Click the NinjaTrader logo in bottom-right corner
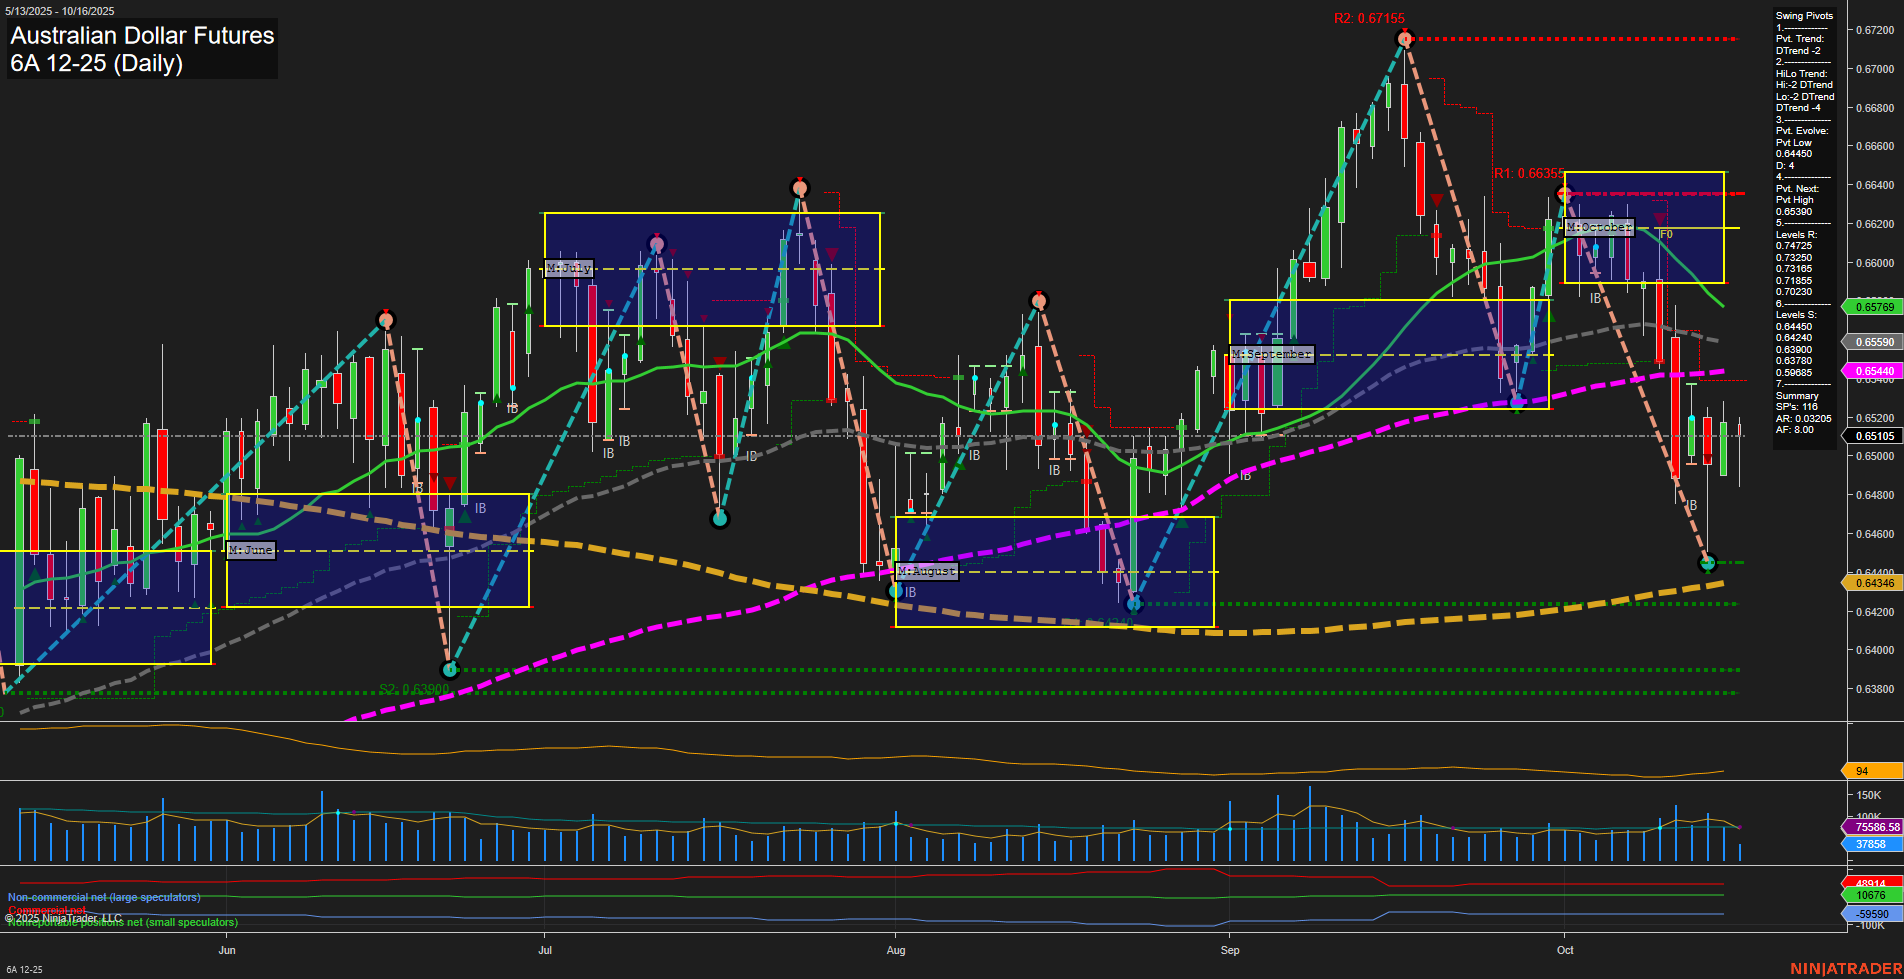1904x979 pixels. click(1845, 968)
